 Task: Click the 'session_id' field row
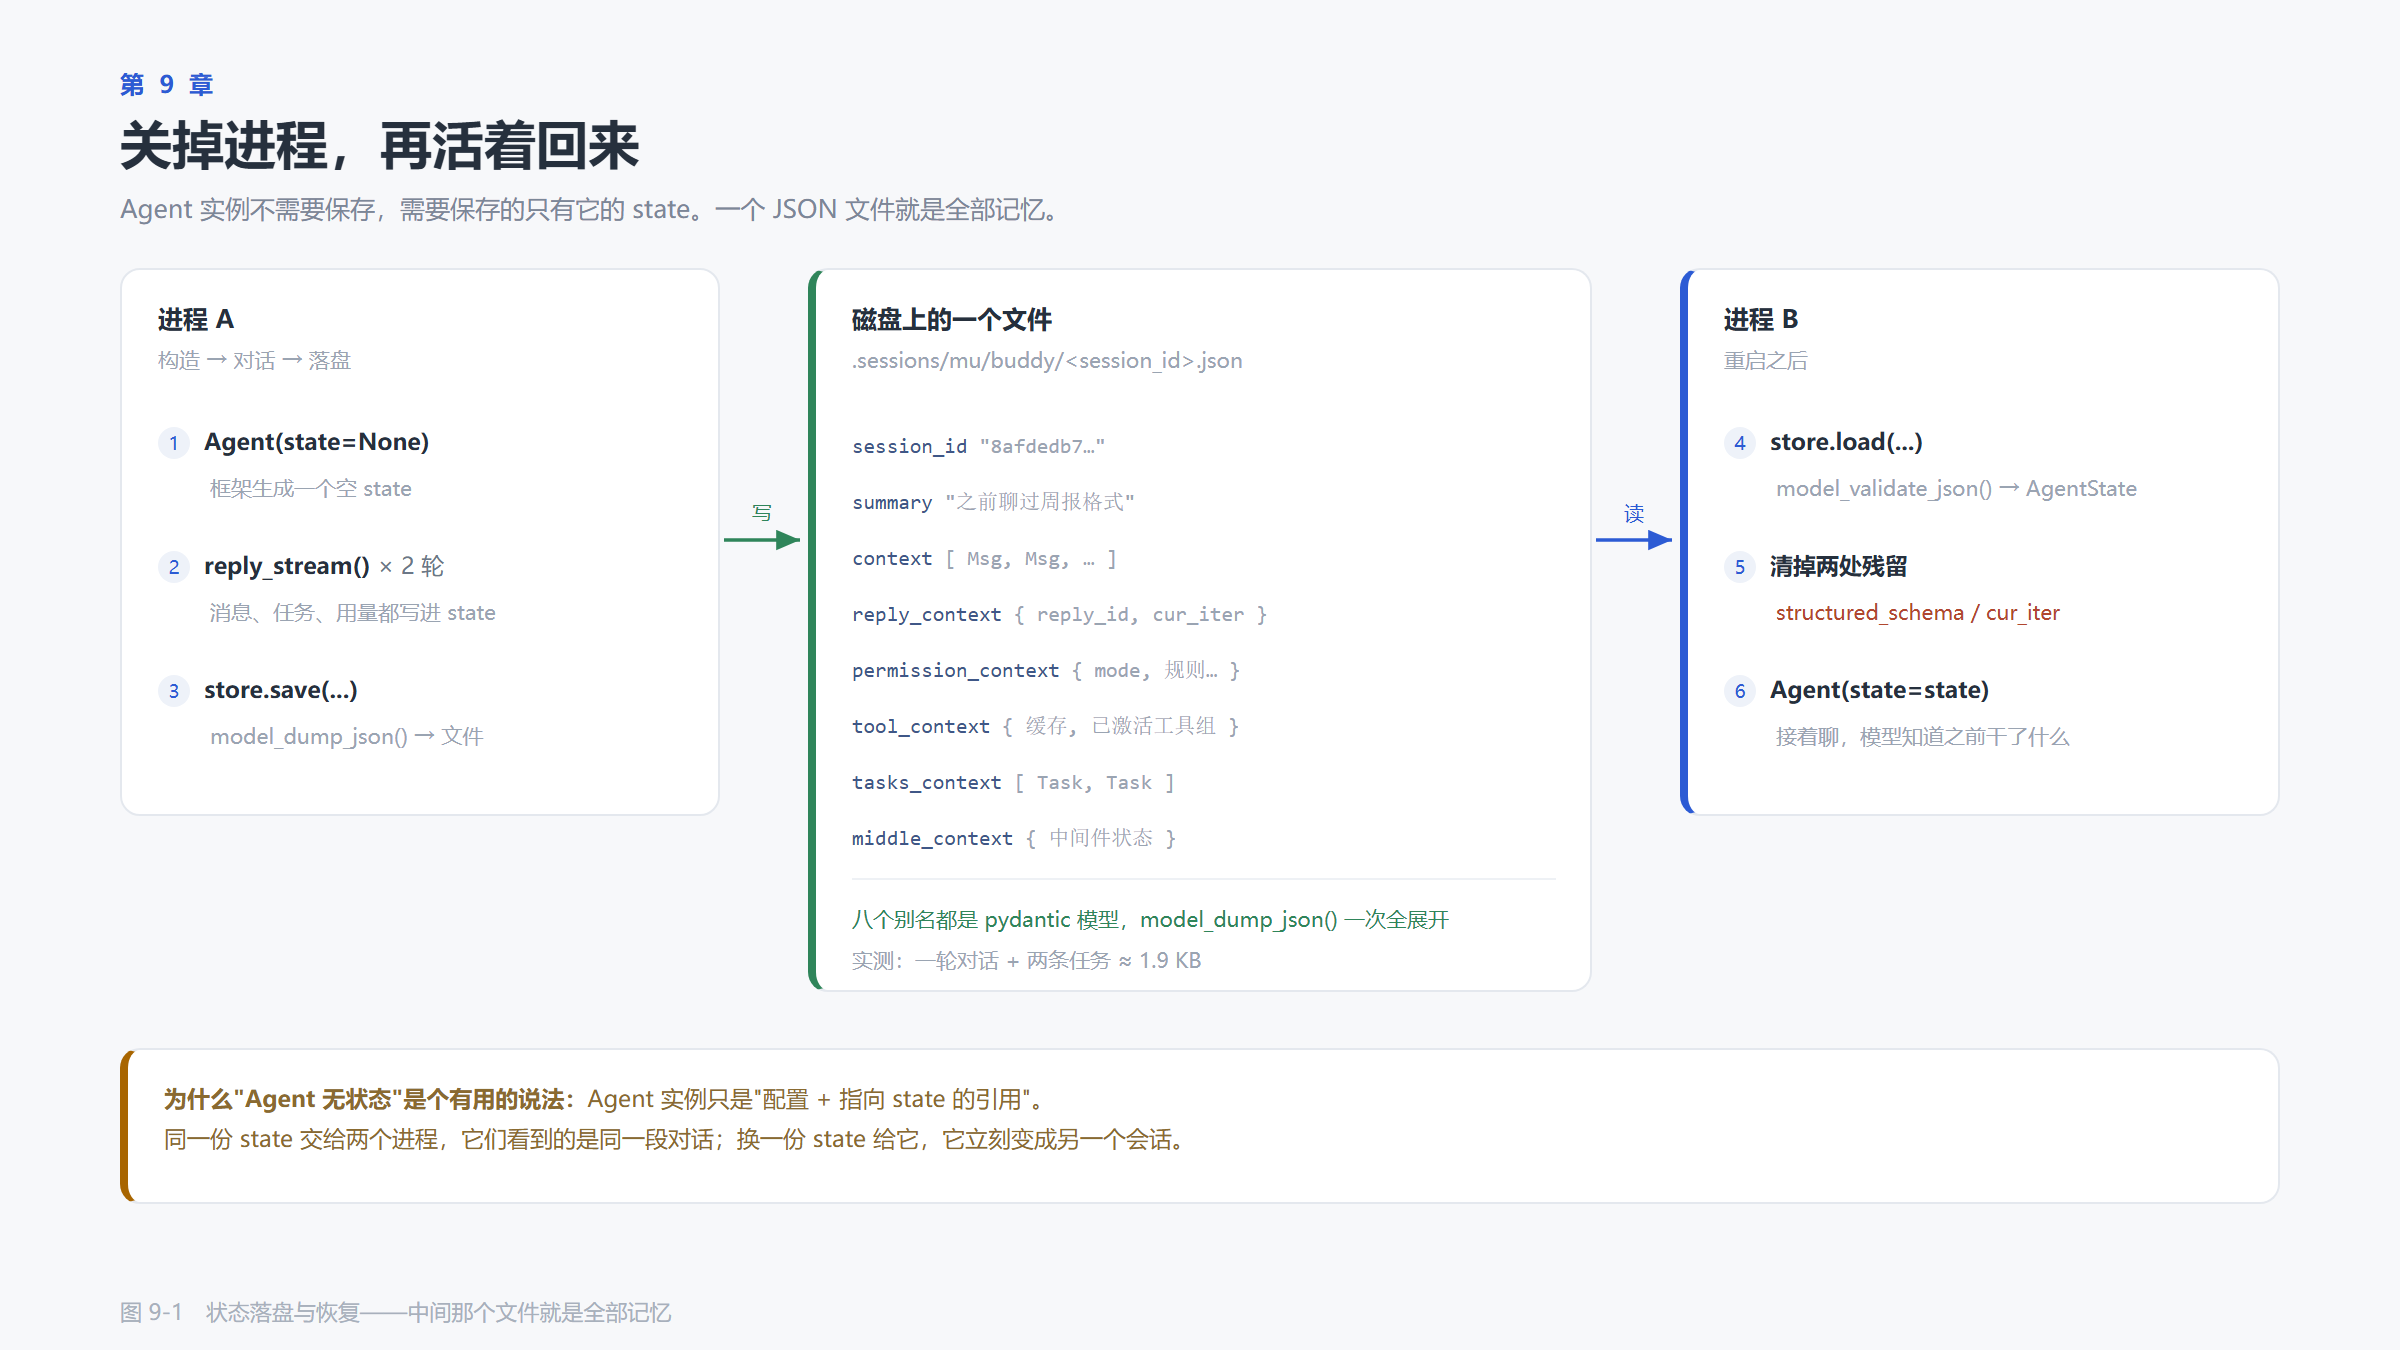[x=978, y=446]
